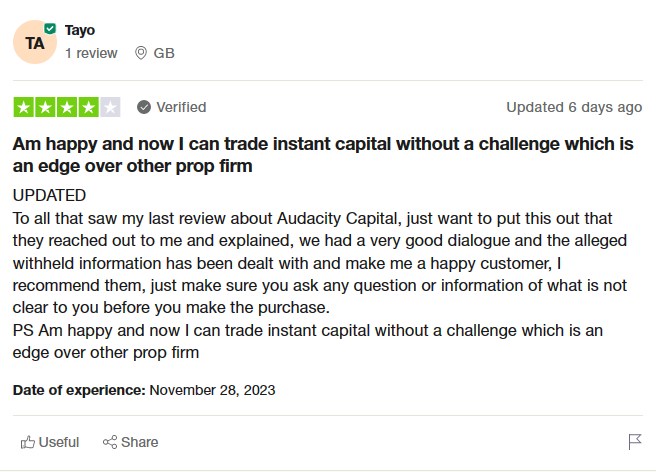Click the location pin icon next to GB
656x472 pixels.
(x=141, y=53)
